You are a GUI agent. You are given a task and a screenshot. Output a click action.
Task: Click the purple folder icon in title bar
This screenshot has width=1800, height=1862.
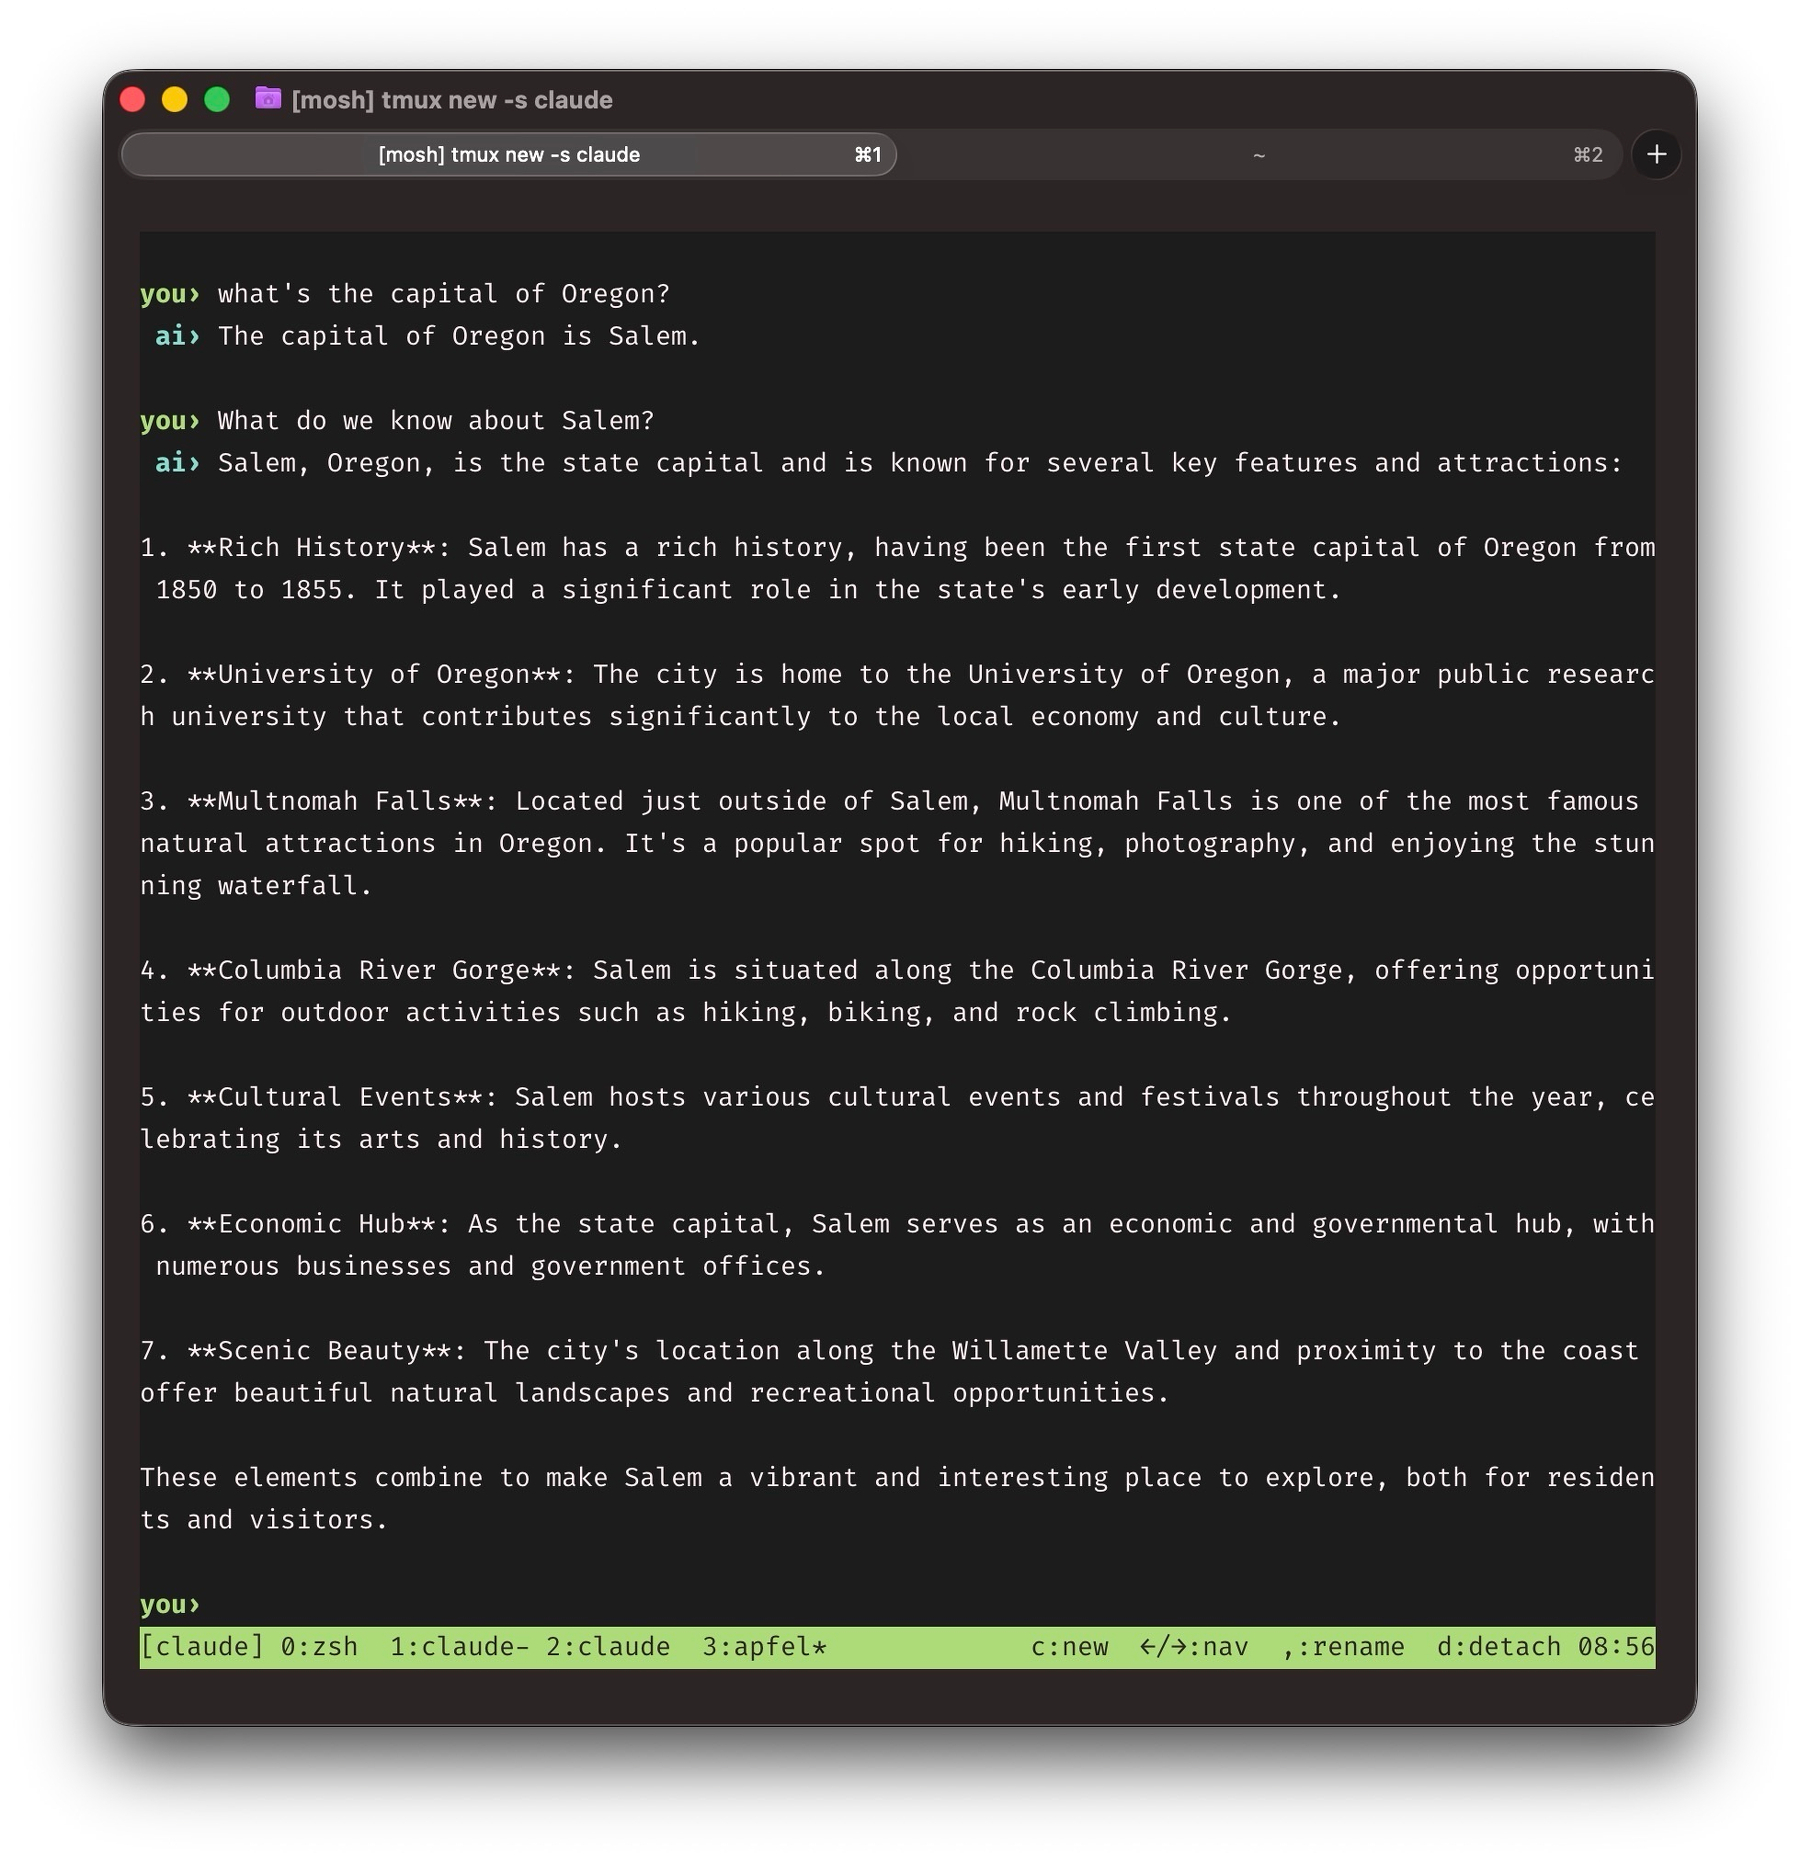point(268,98)
